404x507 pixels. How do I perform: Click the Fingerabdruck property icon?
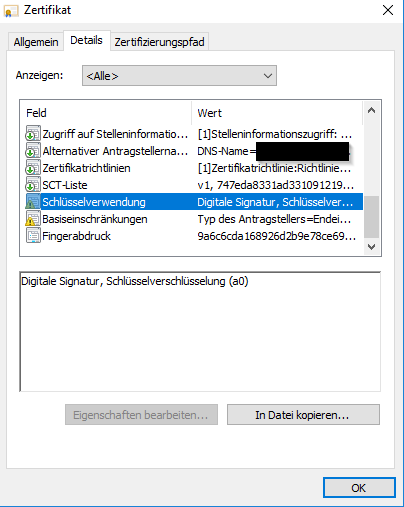click(33, 236)
